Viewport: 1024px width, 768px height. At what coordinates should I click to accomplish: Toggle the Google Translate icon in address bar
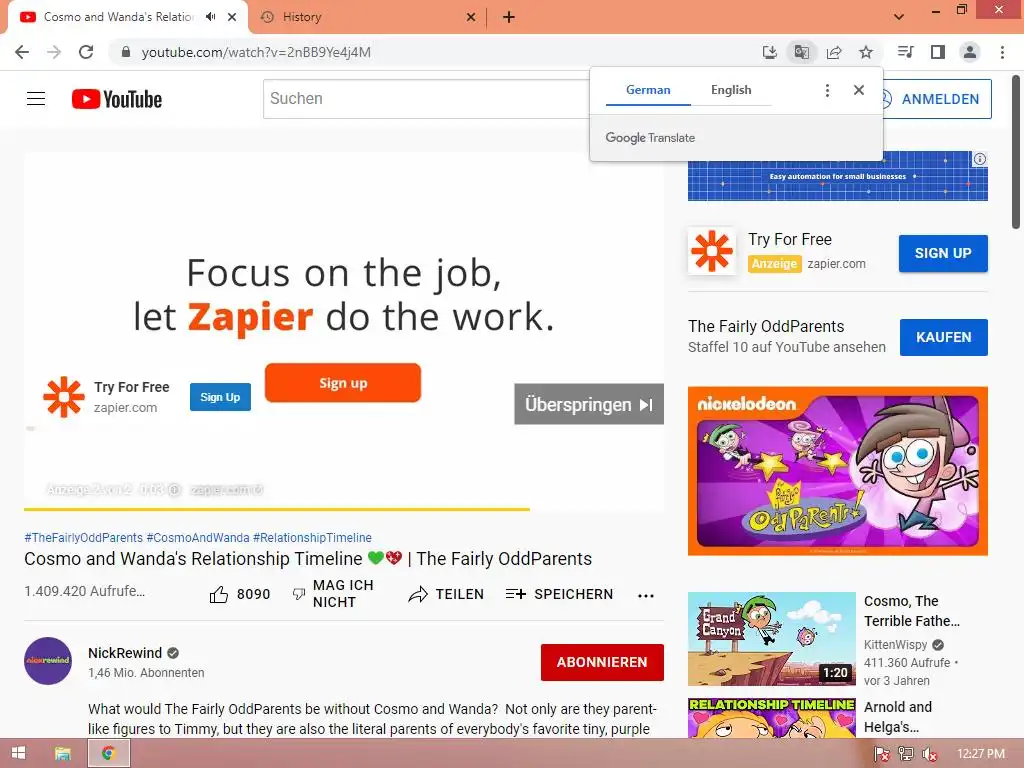click(801, 52)
